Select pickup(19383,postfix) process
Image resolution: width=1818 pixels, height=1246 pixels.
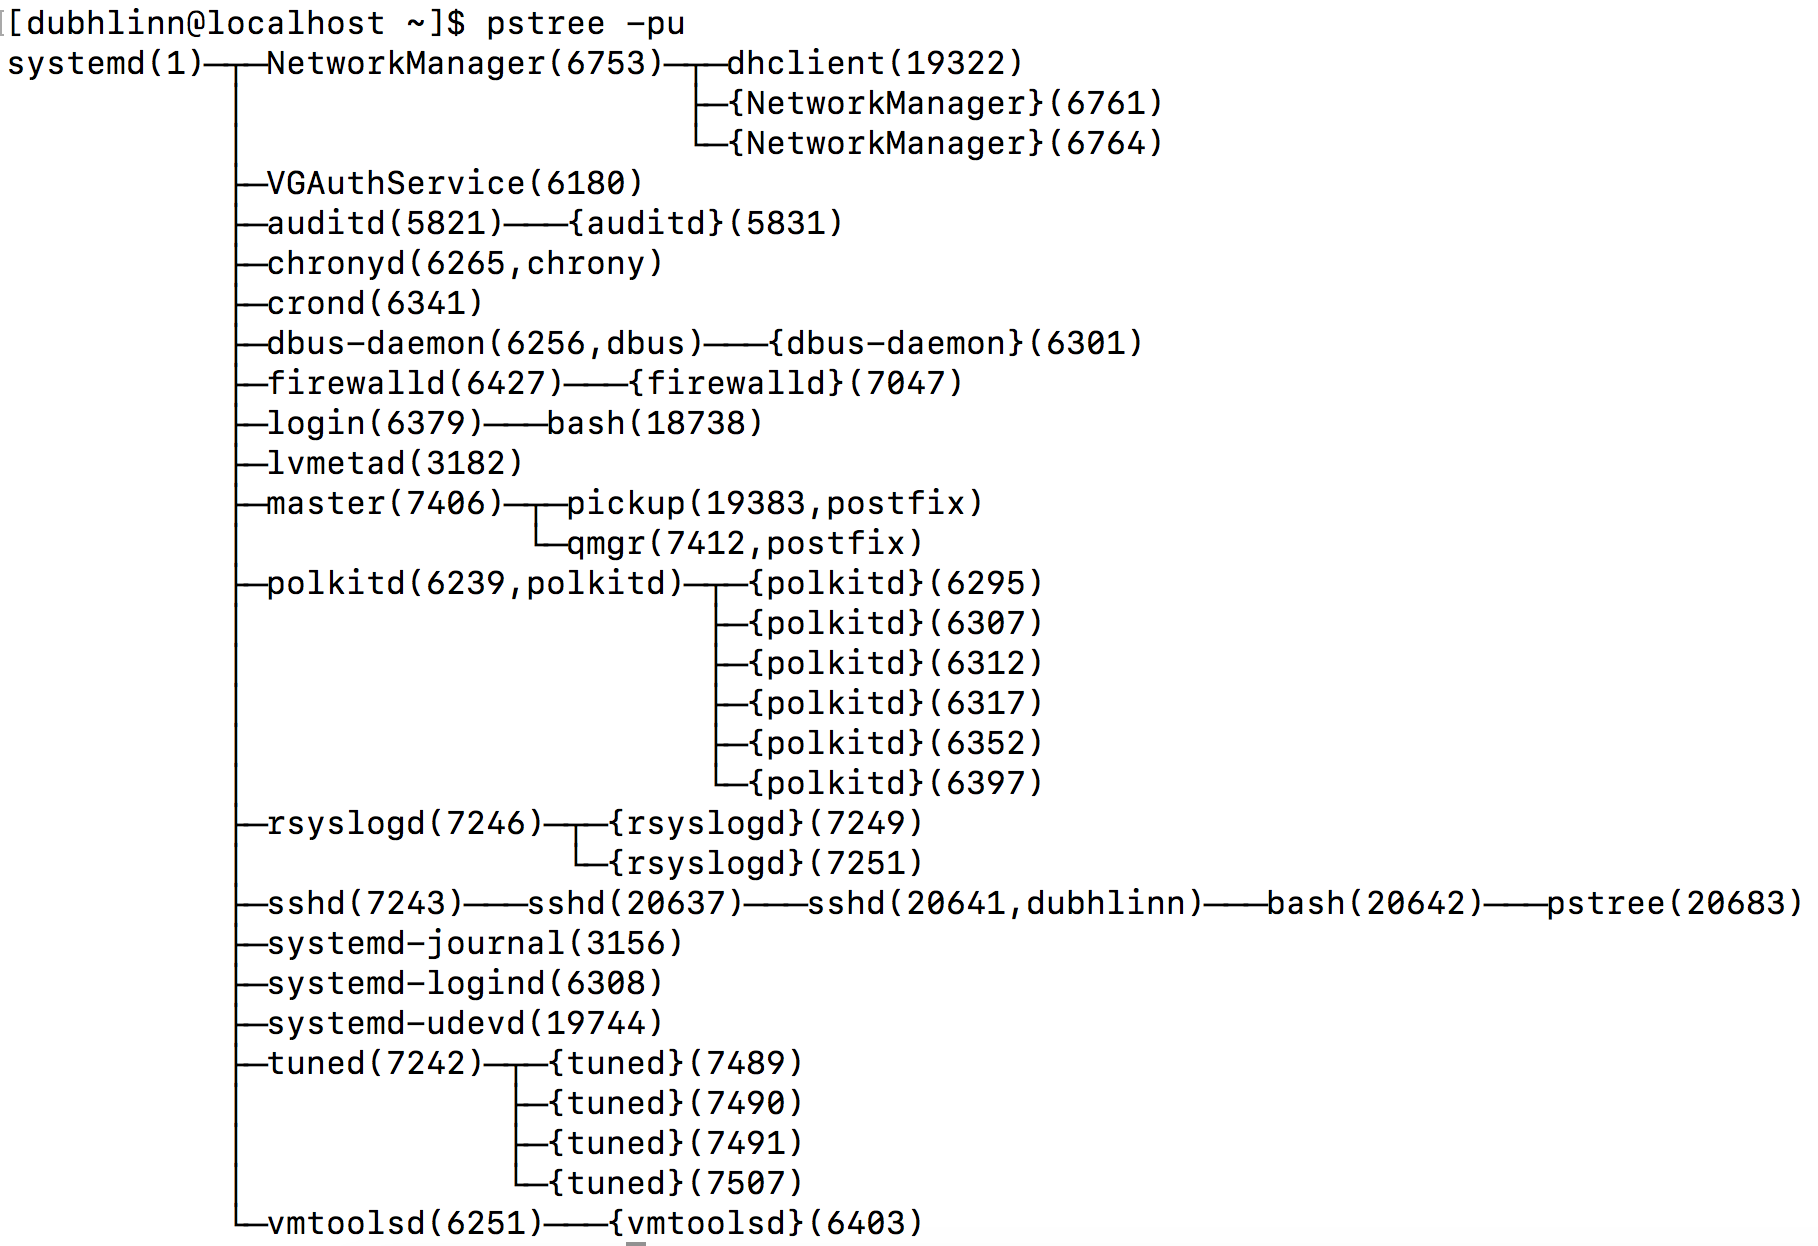click(775, 503)
